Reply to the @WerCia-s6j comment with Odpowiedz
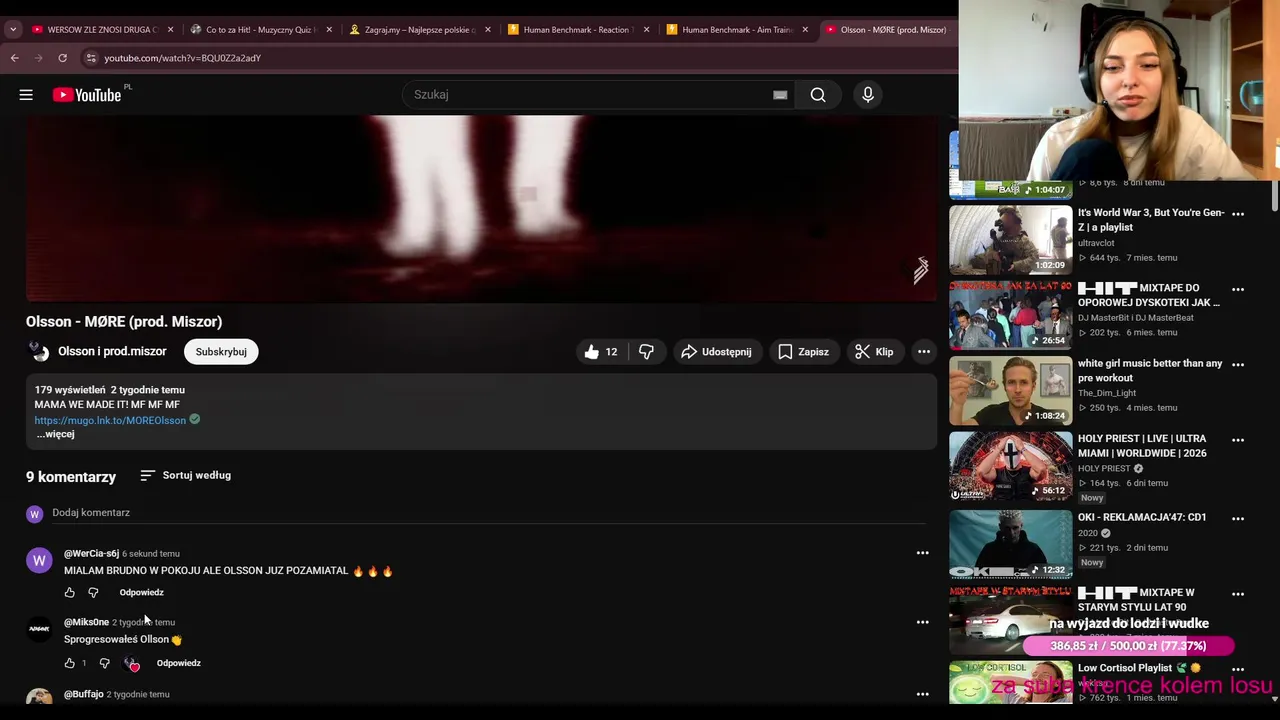1280x720 pixels. pyautogui.click(x=141, y=593)
